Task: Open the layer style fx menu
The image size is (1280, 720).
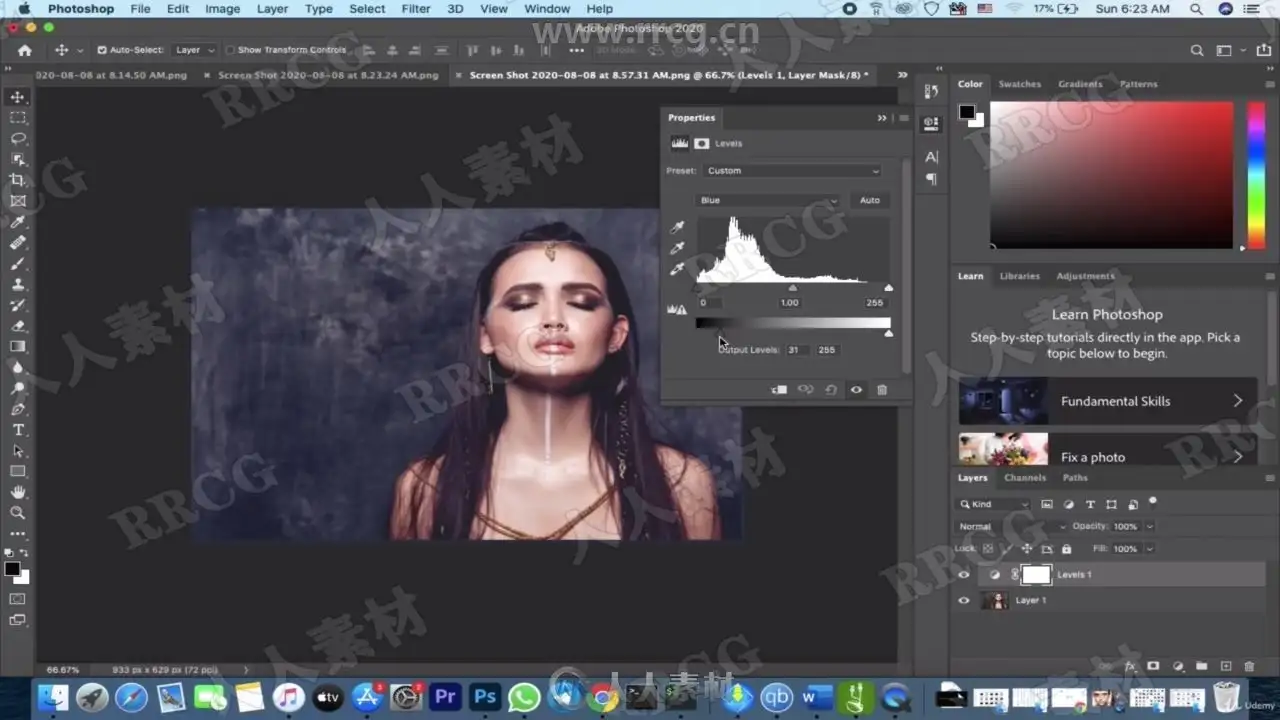Action: click(x=1131, y=666)
